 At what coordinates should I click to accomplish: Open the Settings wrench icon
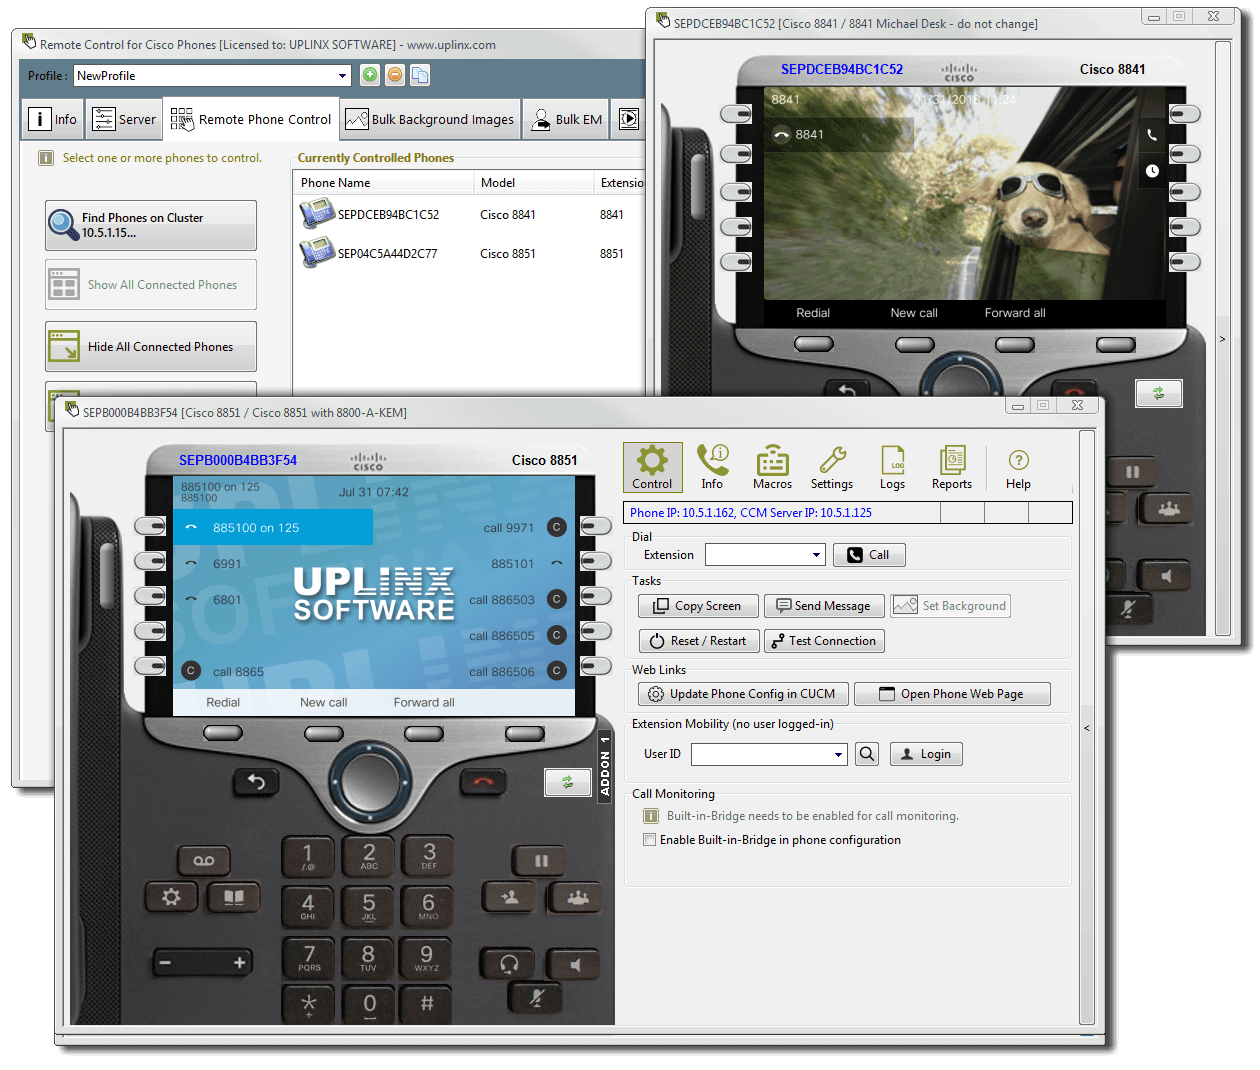point(832,467)
